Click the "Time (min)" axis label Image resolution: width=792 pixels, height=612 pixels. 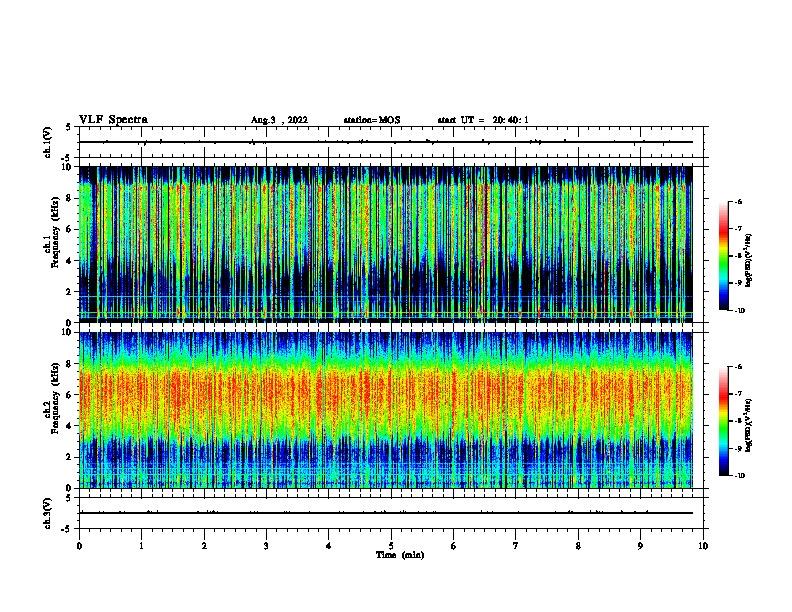point(400,555)
